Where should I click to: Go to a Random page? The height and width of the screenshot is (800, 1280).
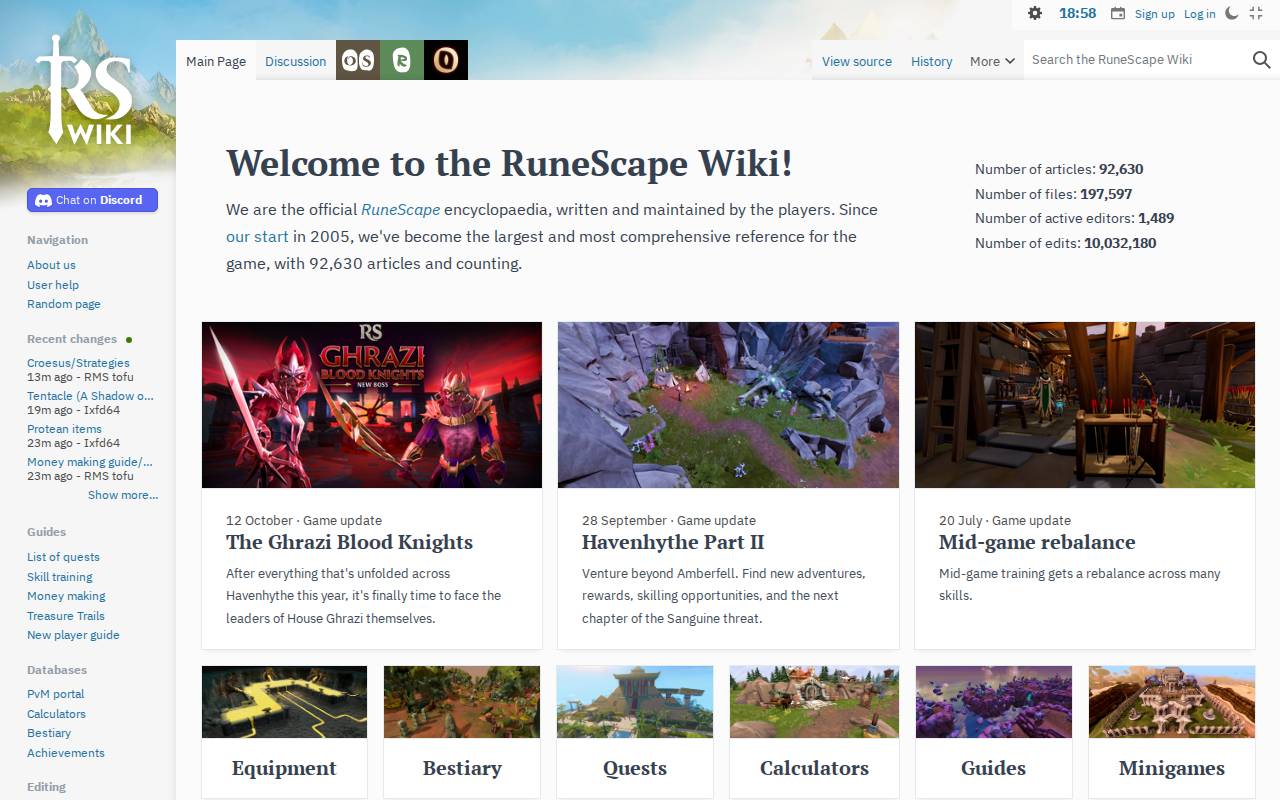click(x=64, y=304)
